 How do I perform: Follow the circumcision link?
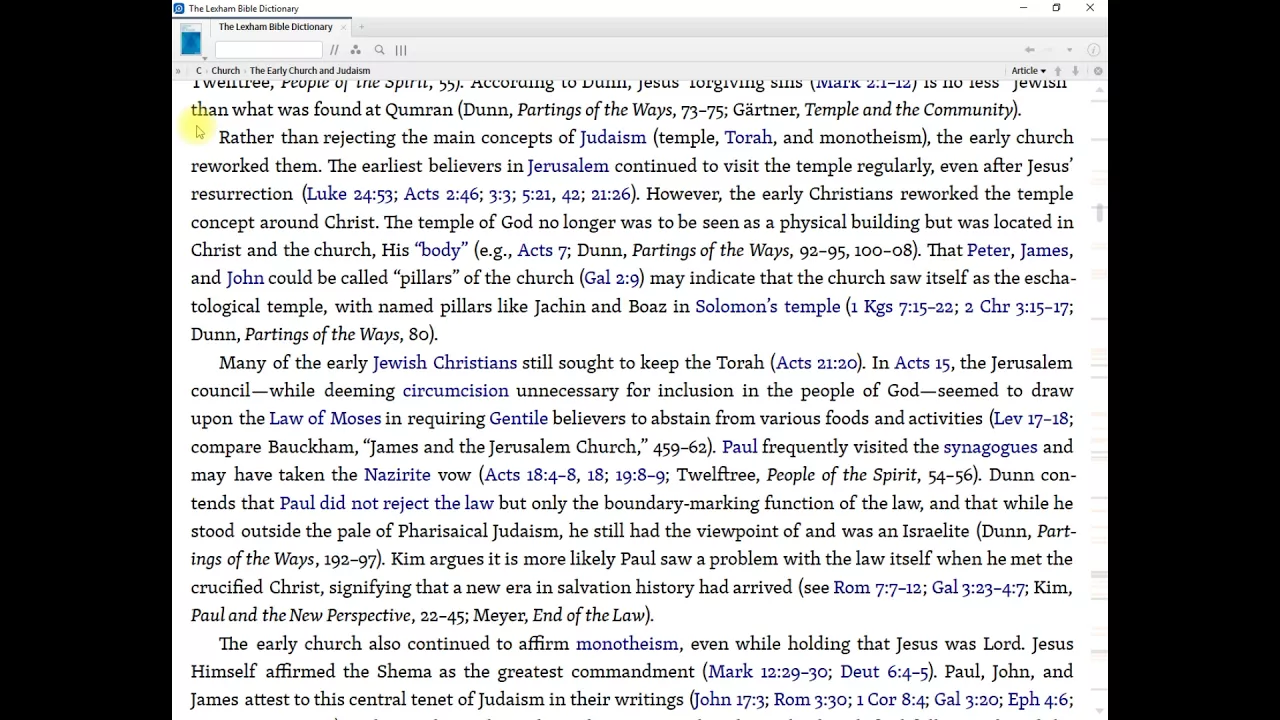(456, 391)
